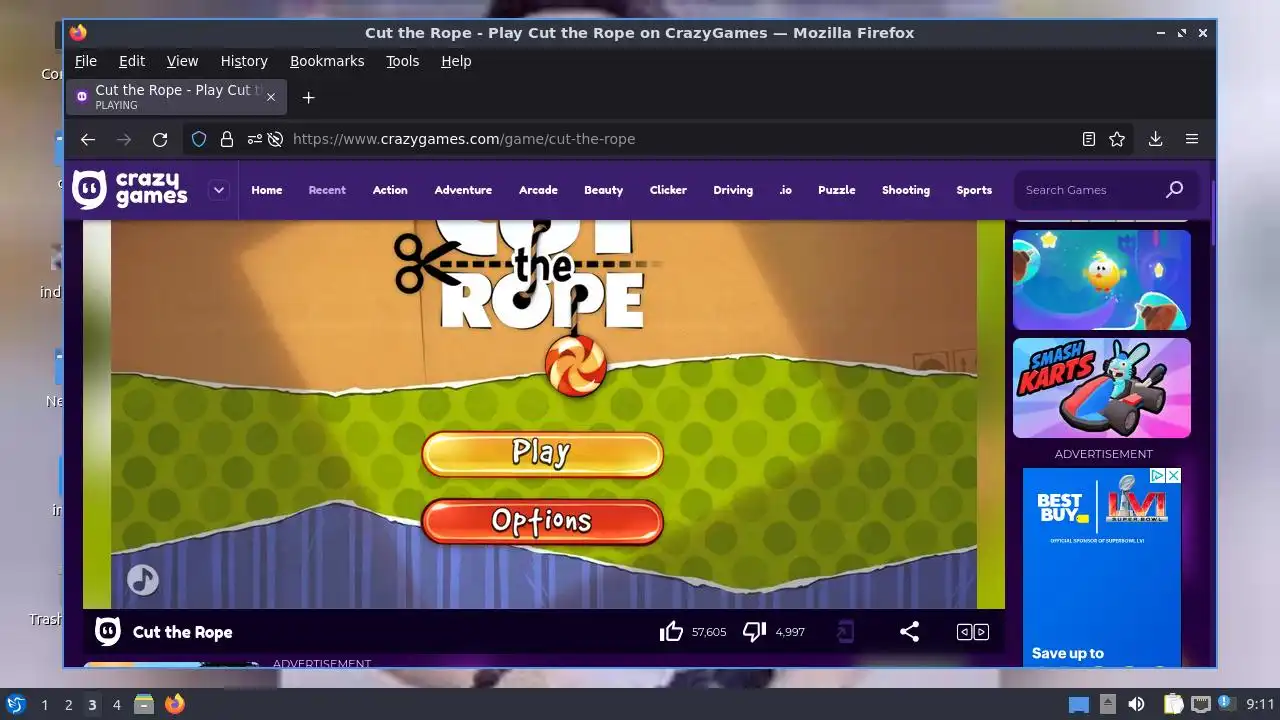Toggle the game music note icon
This screenshot has width=1280, height=720.
click(x=142, y=580)
